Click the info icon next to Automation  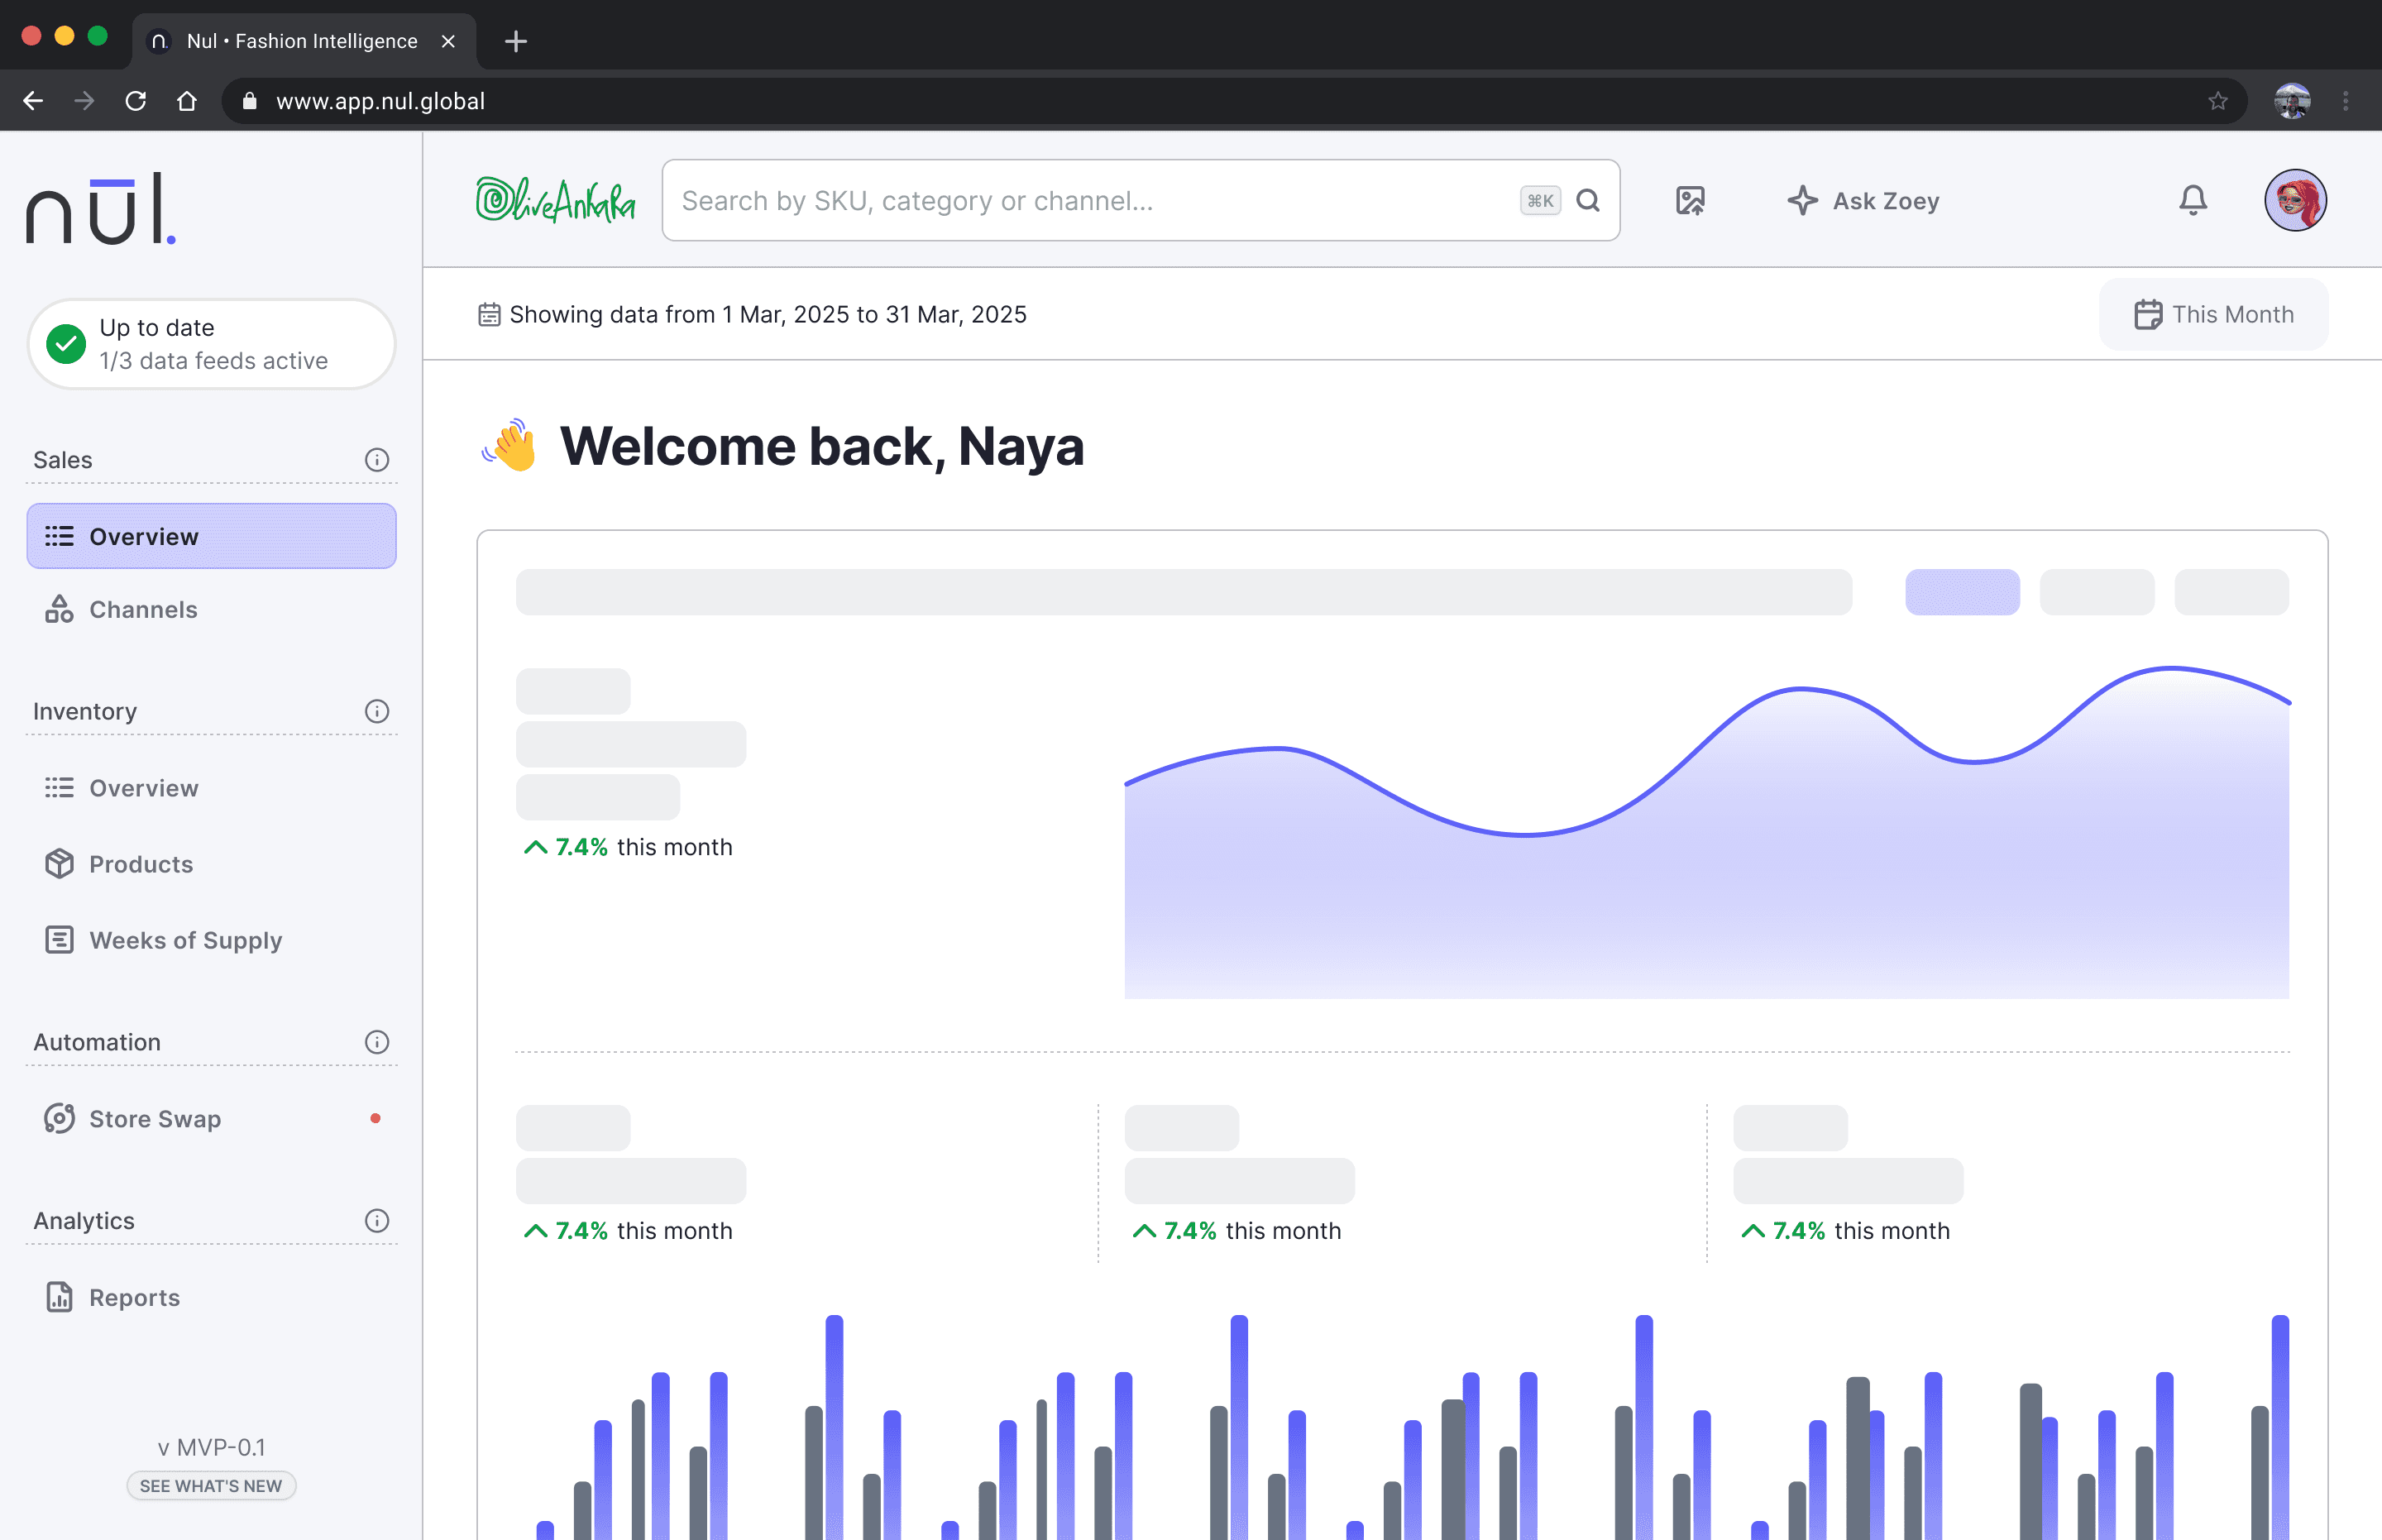click(376, 1041)
